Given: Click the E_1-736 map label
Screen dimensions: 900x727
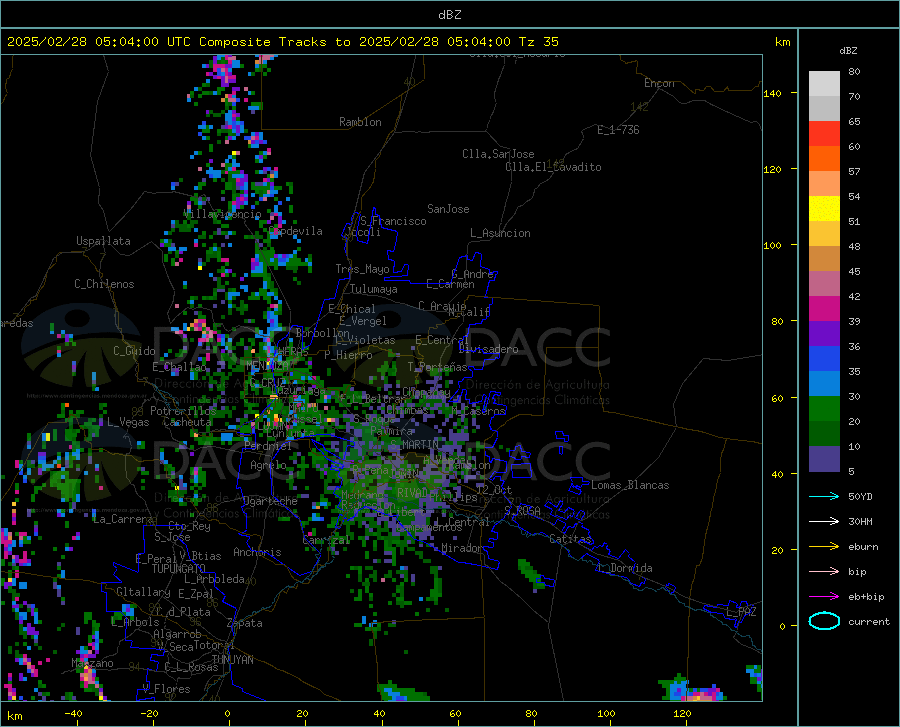Looking at the screenshot, I should pyautogui.click(x=618, y=130).
